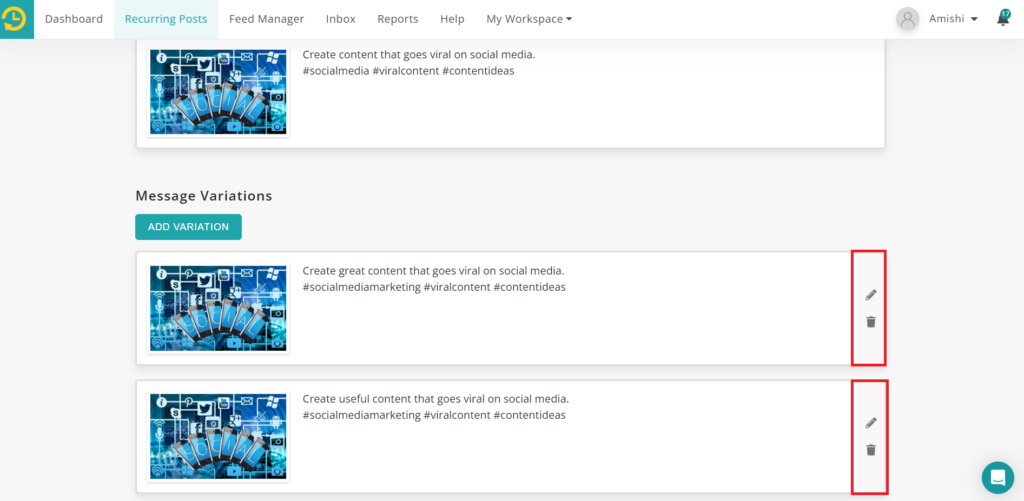Open the chat support bubble icon
This screenshot has height=501, width=1024.
pyautogui.click(x=997, y=477)
